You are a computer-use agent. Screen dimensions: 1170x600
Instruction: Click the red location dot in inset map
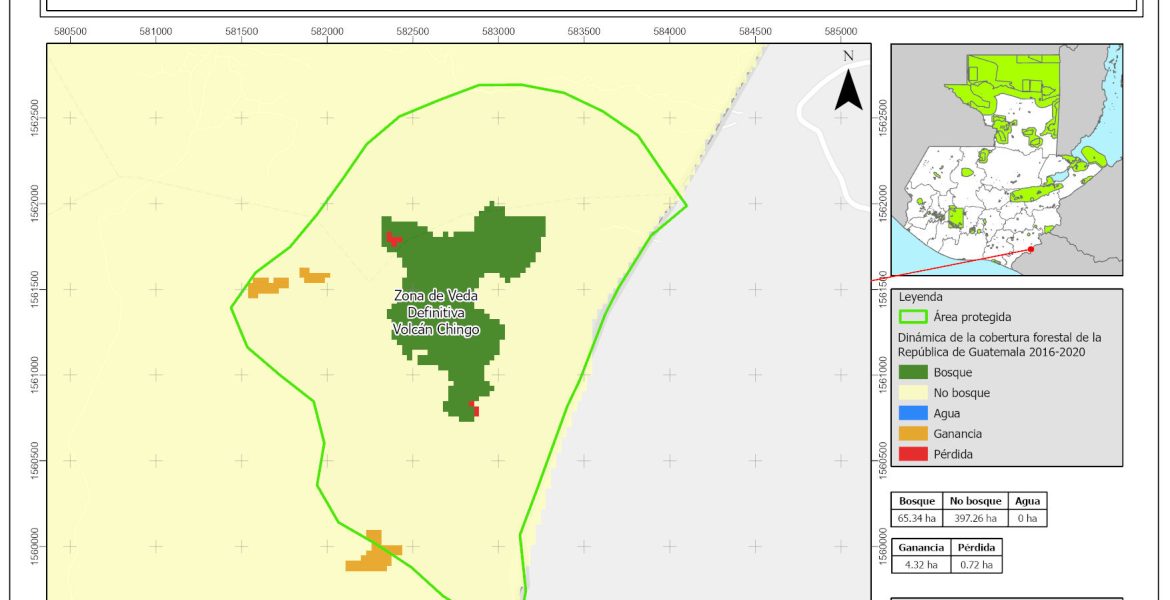1031,250
